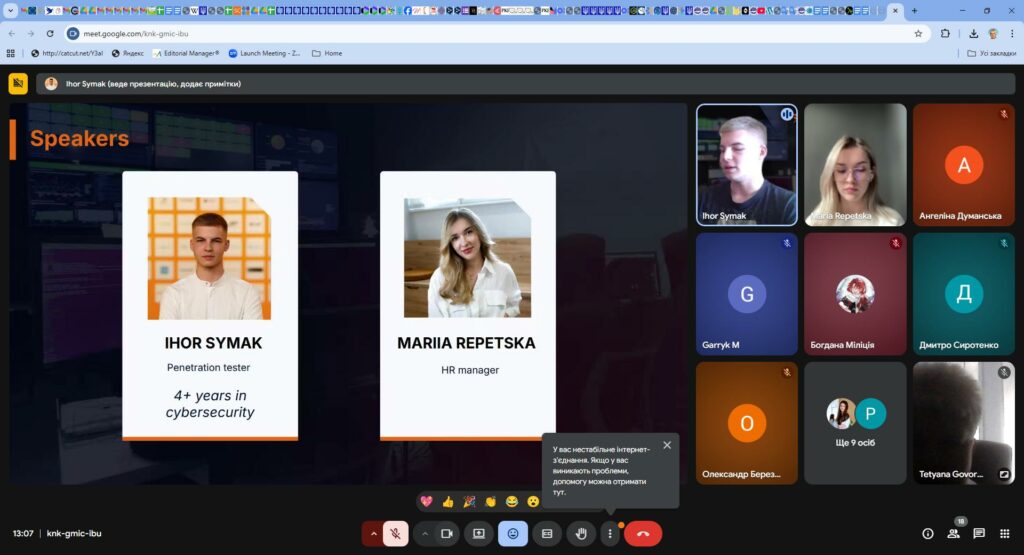Click the emoji reactions smiley button
Viewport: 1024px width, 555px height.
click(513, 534)
